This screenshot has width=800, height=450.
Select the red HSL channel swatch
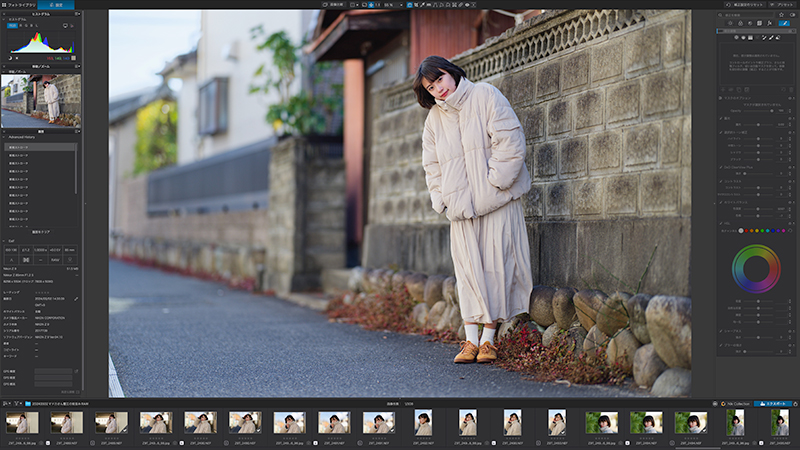[x=746, y=231]
